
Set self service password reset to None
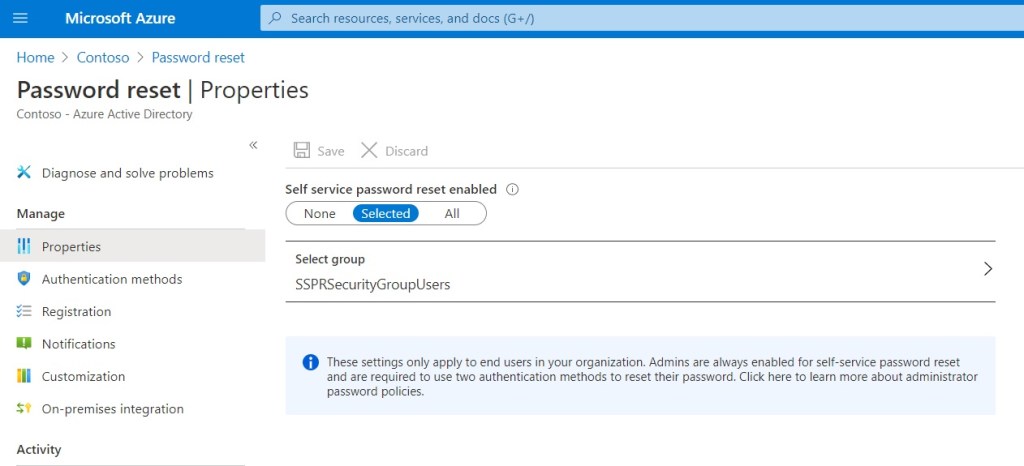tap(320, 214)
